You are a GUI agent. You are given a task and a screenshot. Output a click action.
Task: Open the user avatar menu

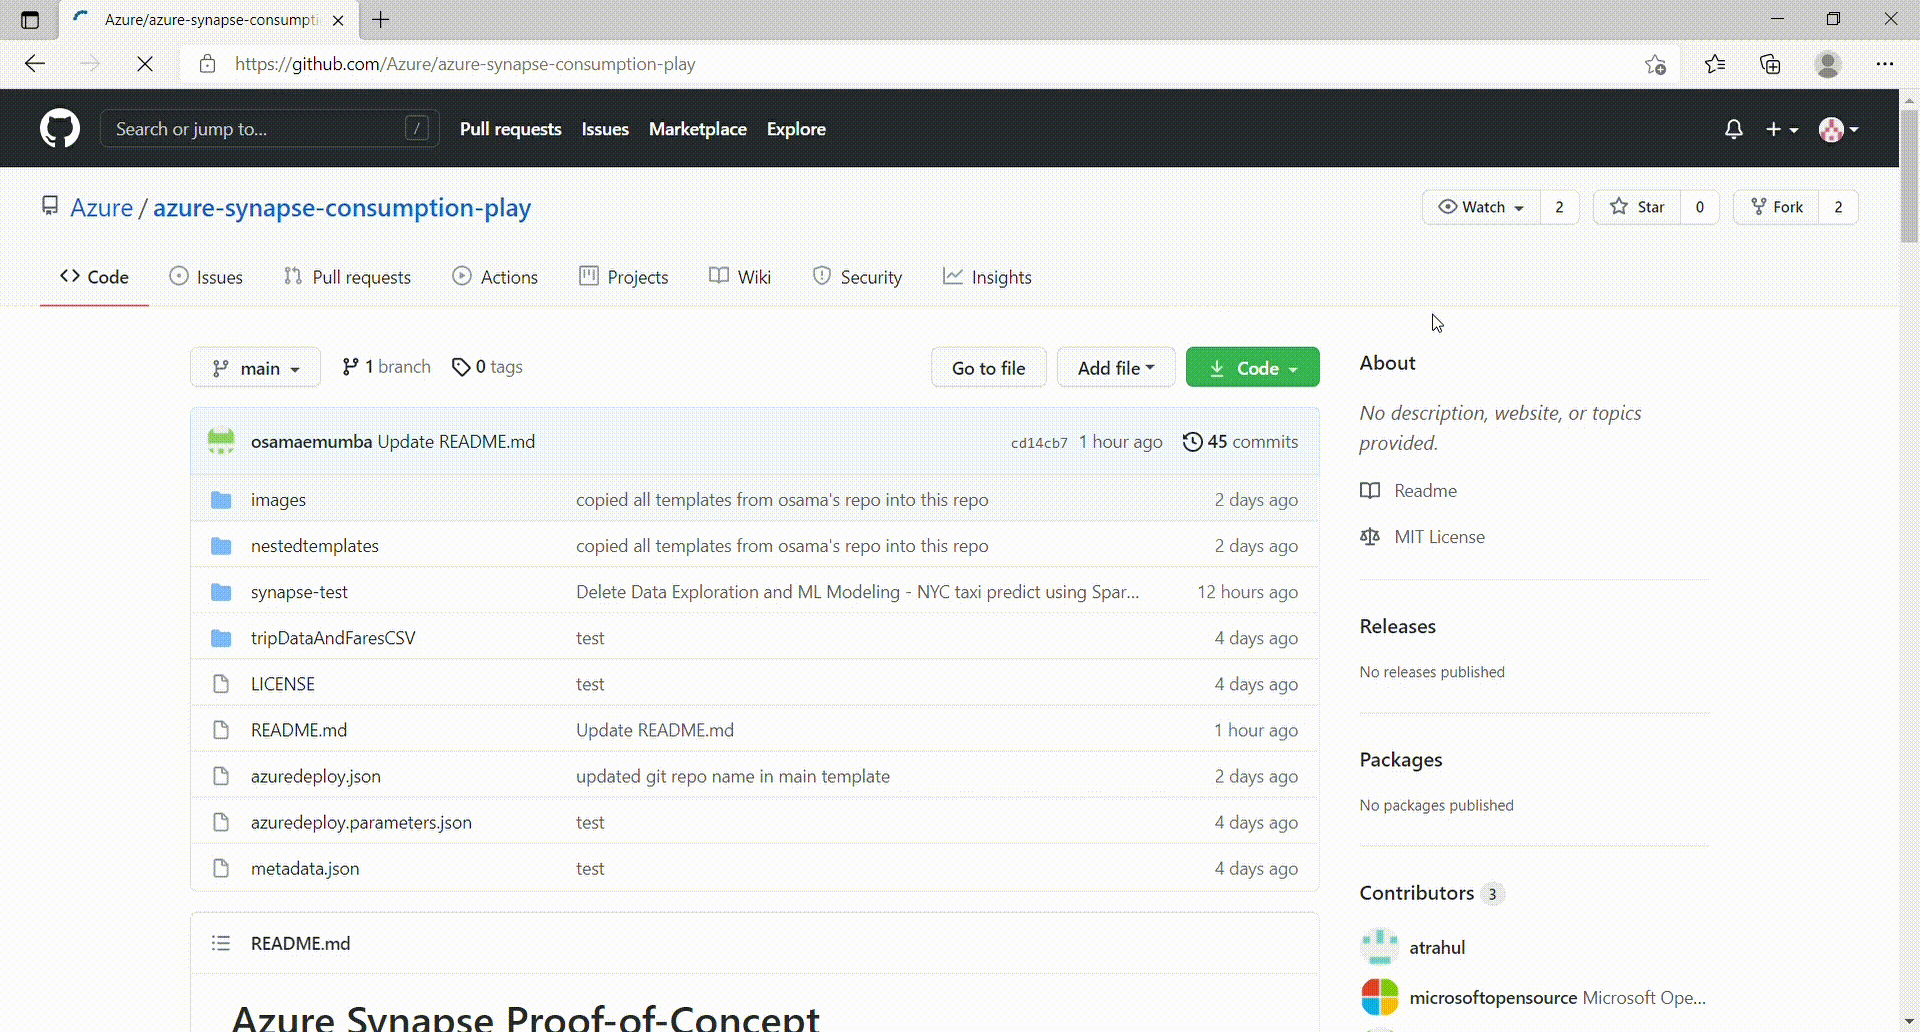(x=1838, y=129)
